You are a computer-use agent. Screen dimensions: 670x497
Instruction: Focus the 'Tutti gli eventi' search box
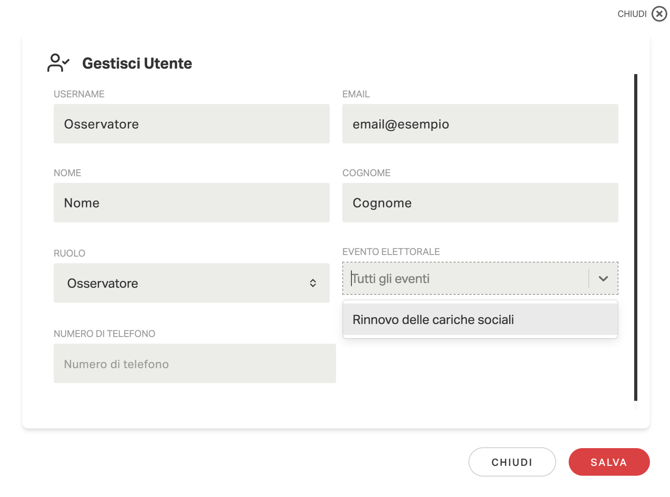click(x=466, y=279)
